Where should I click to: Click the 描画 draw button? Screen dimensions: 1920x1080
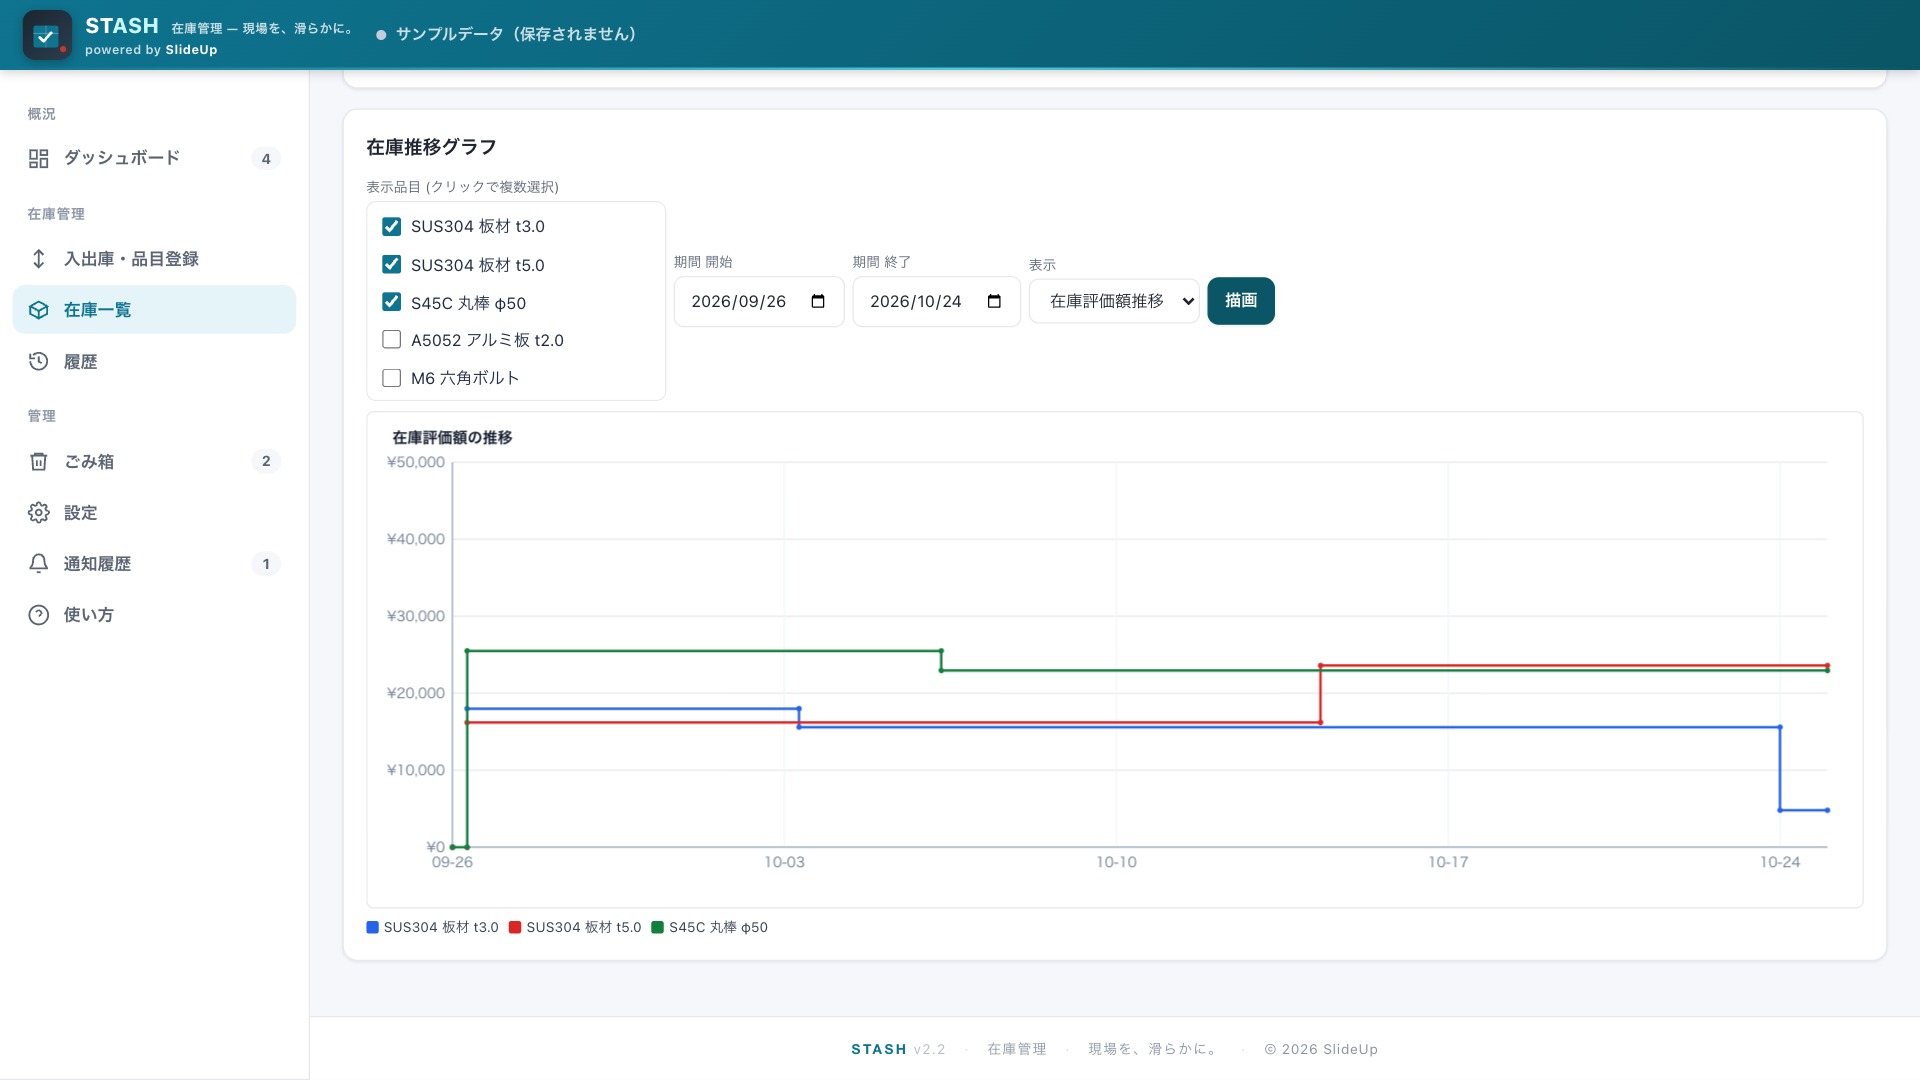[x=1241, y=301]
